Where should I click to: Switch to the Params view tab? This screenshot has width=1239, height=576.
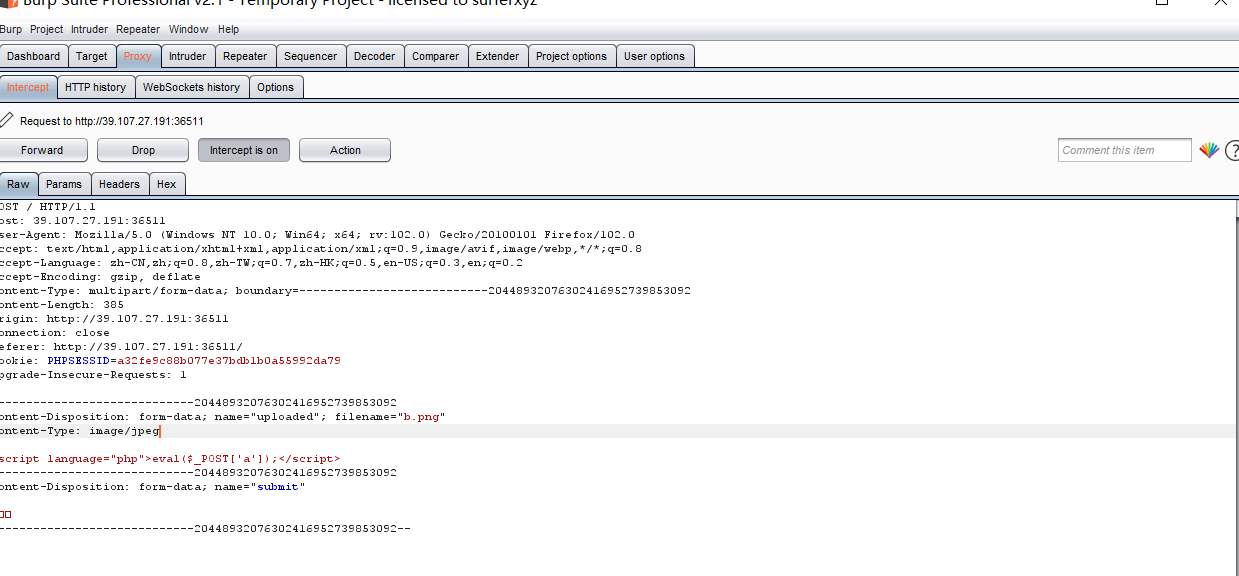(64, 184)
